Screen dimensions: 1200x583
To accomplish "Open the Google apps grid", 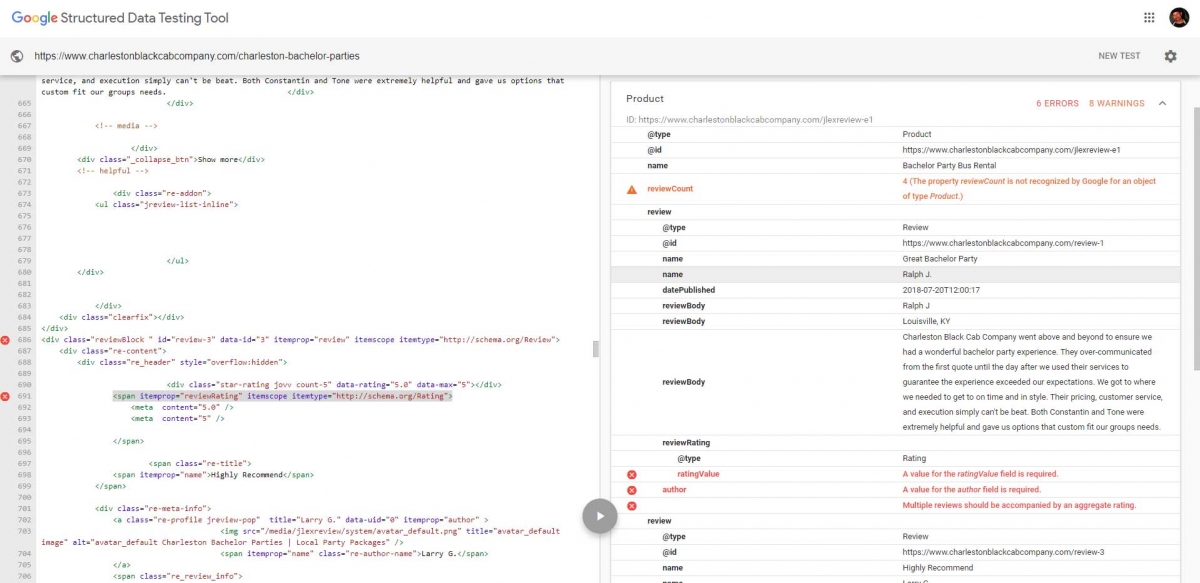I will 1149,18.
